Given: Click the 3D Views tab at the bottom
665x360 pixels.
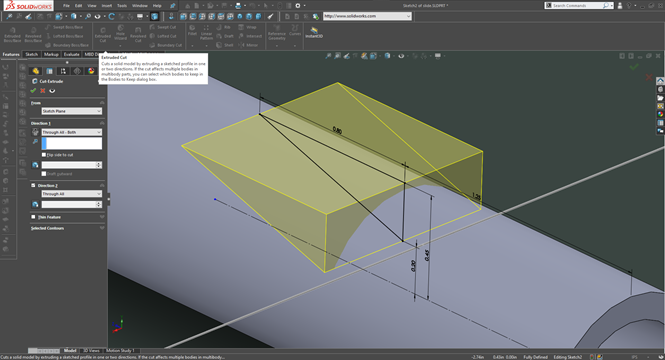Looking at the screenshot, I should coord(91,351).
